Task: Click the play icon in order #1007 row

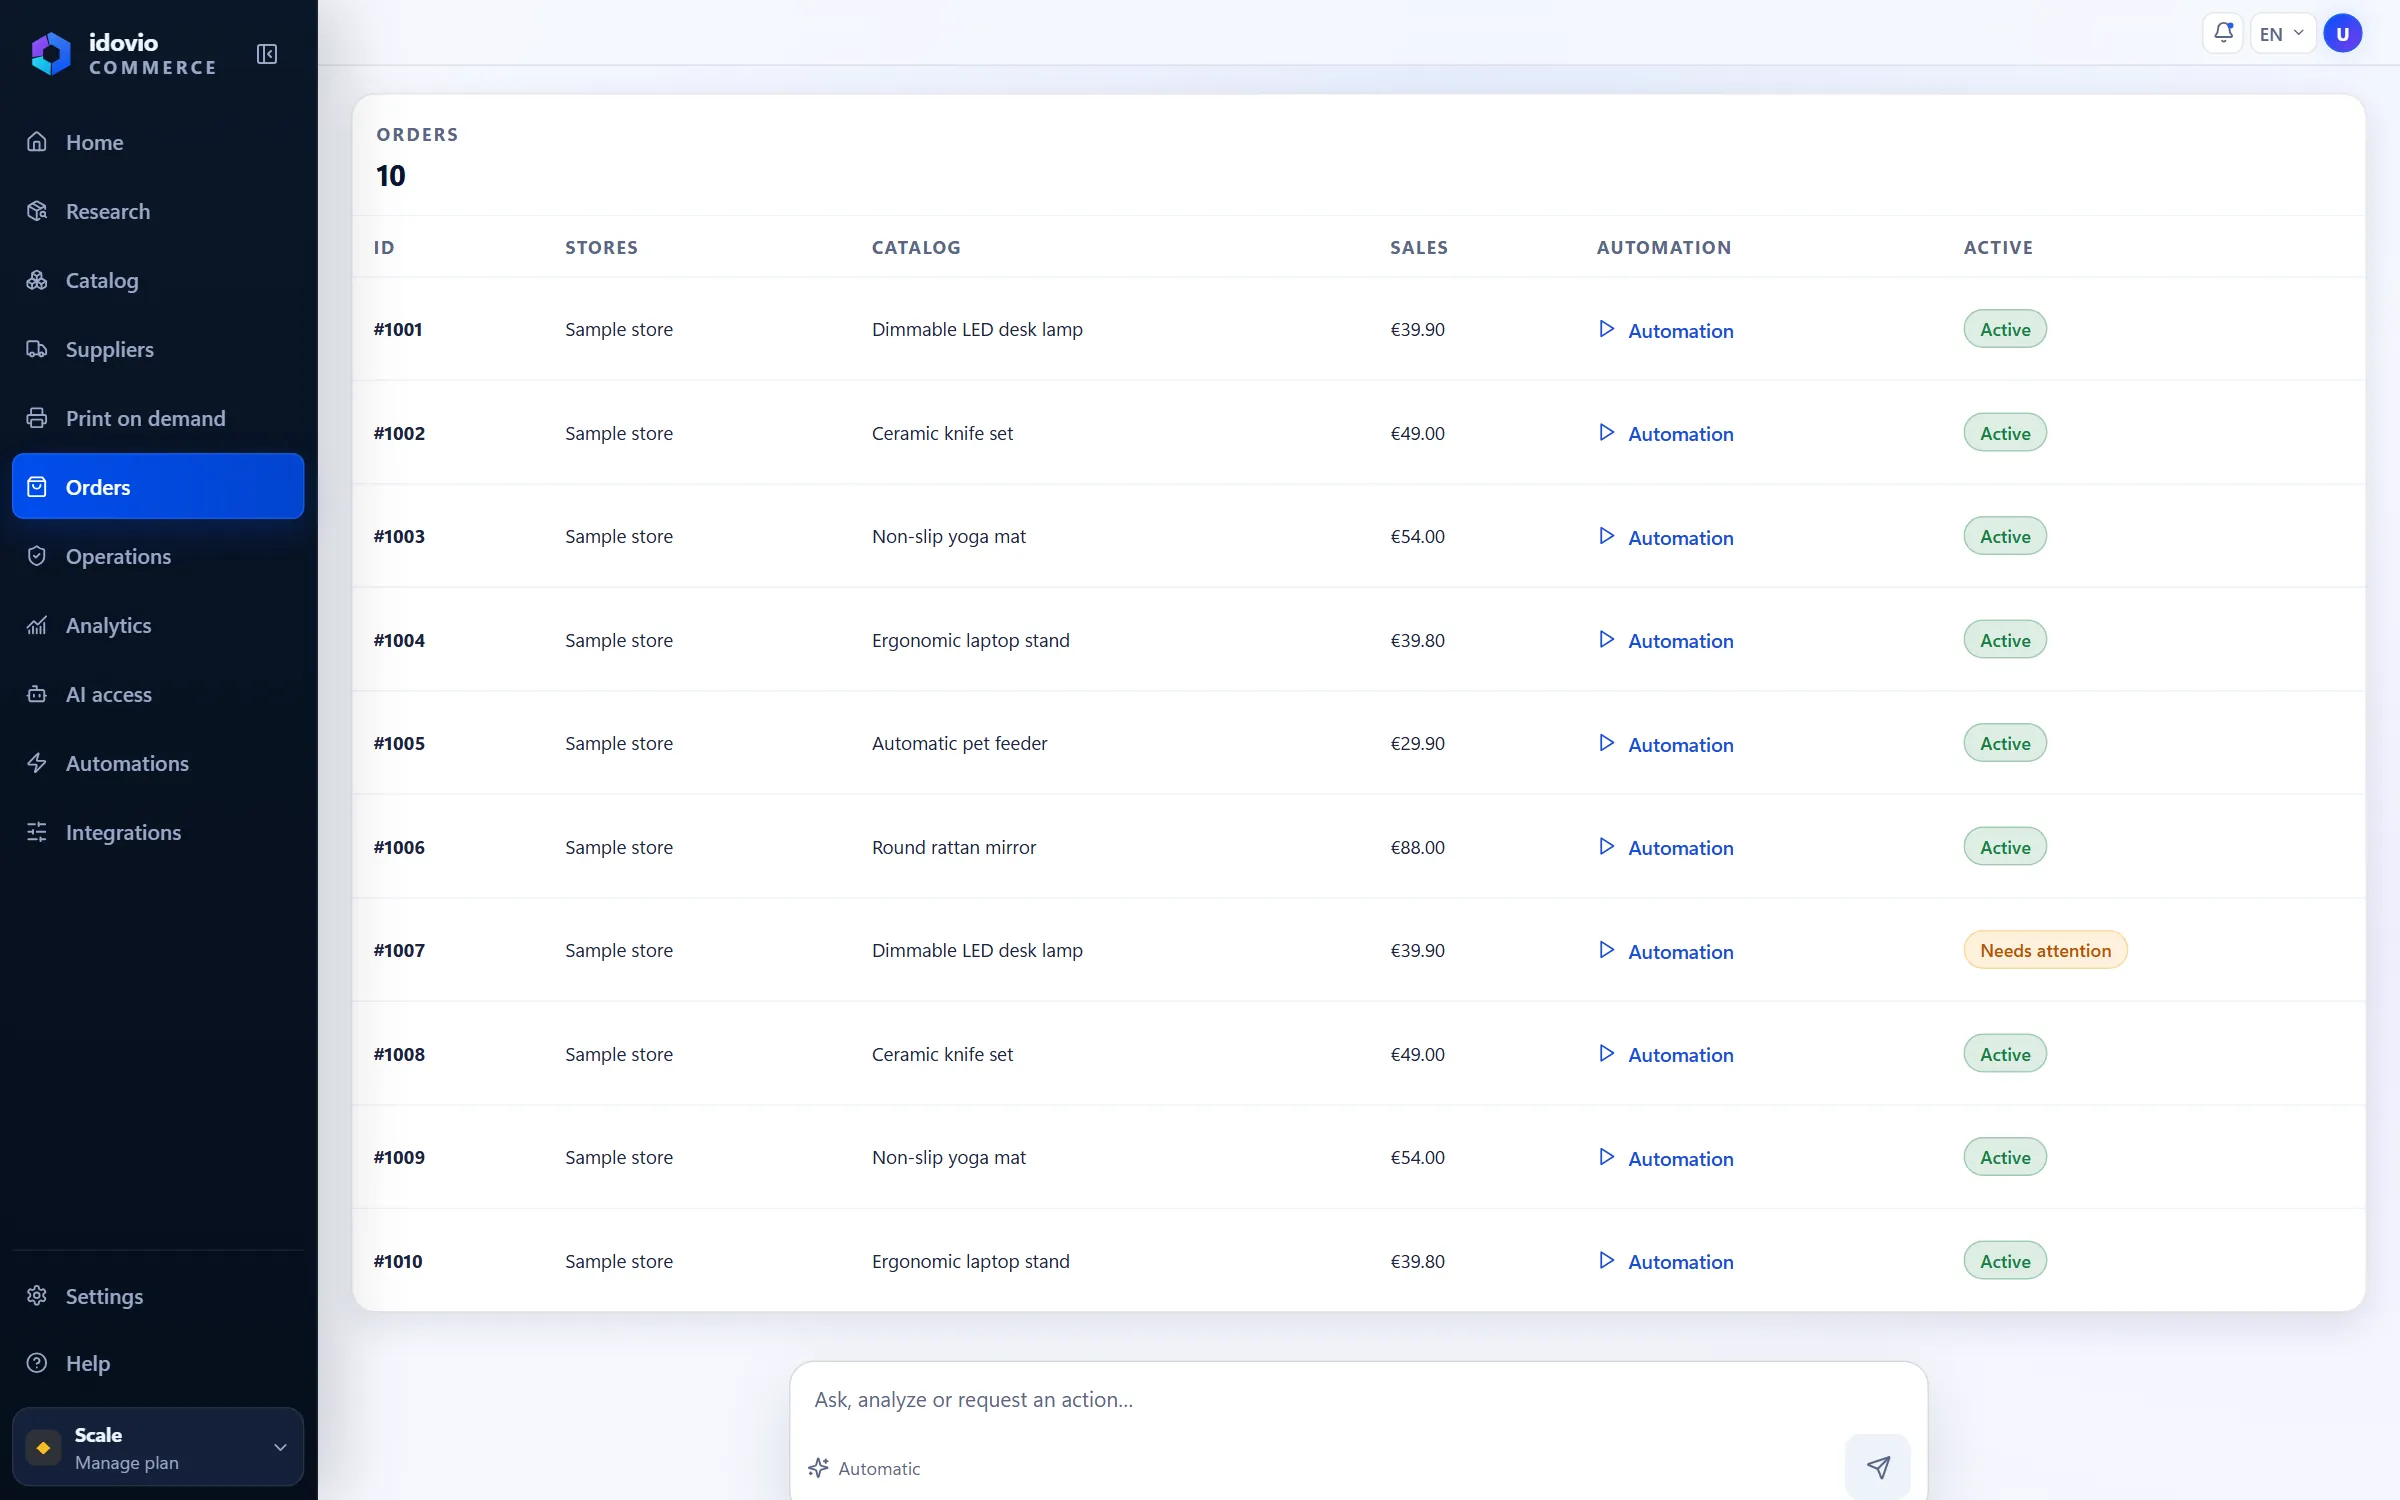Action: (x=1606, y=950)
